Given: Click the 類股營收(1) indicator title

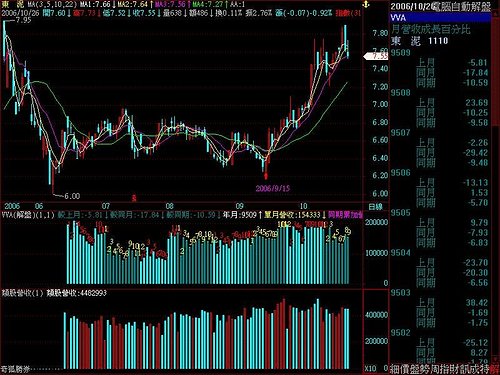Looking at the screenshot, I should [x=23, y=293].
